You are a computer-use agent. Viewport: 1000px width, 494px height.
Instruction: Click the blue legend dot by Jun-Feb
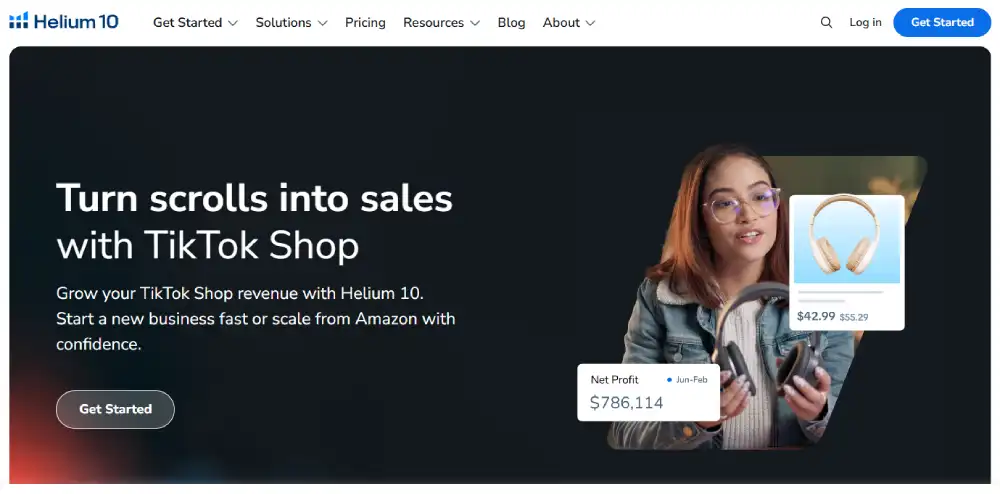coord(669,380)
